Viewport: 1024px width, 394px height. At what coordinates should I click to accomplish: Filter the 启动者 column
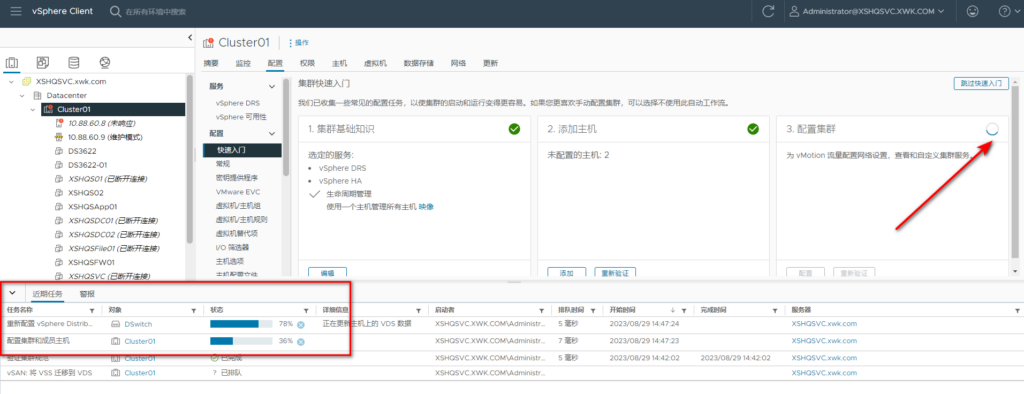pyautogui.click(x=541, y=310)
